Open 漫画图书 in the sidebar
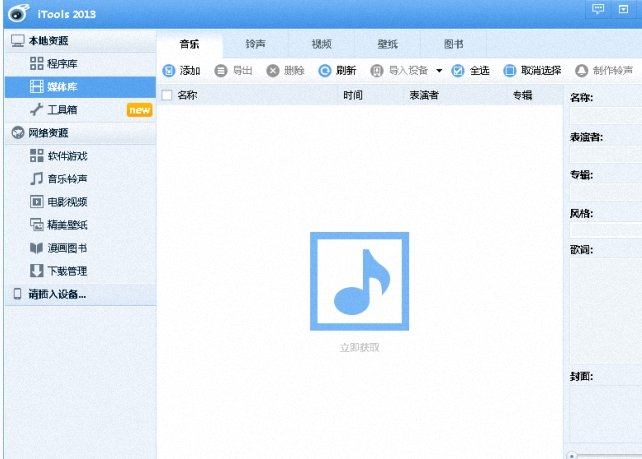This screenshot has width=642, height=459. 80,248
